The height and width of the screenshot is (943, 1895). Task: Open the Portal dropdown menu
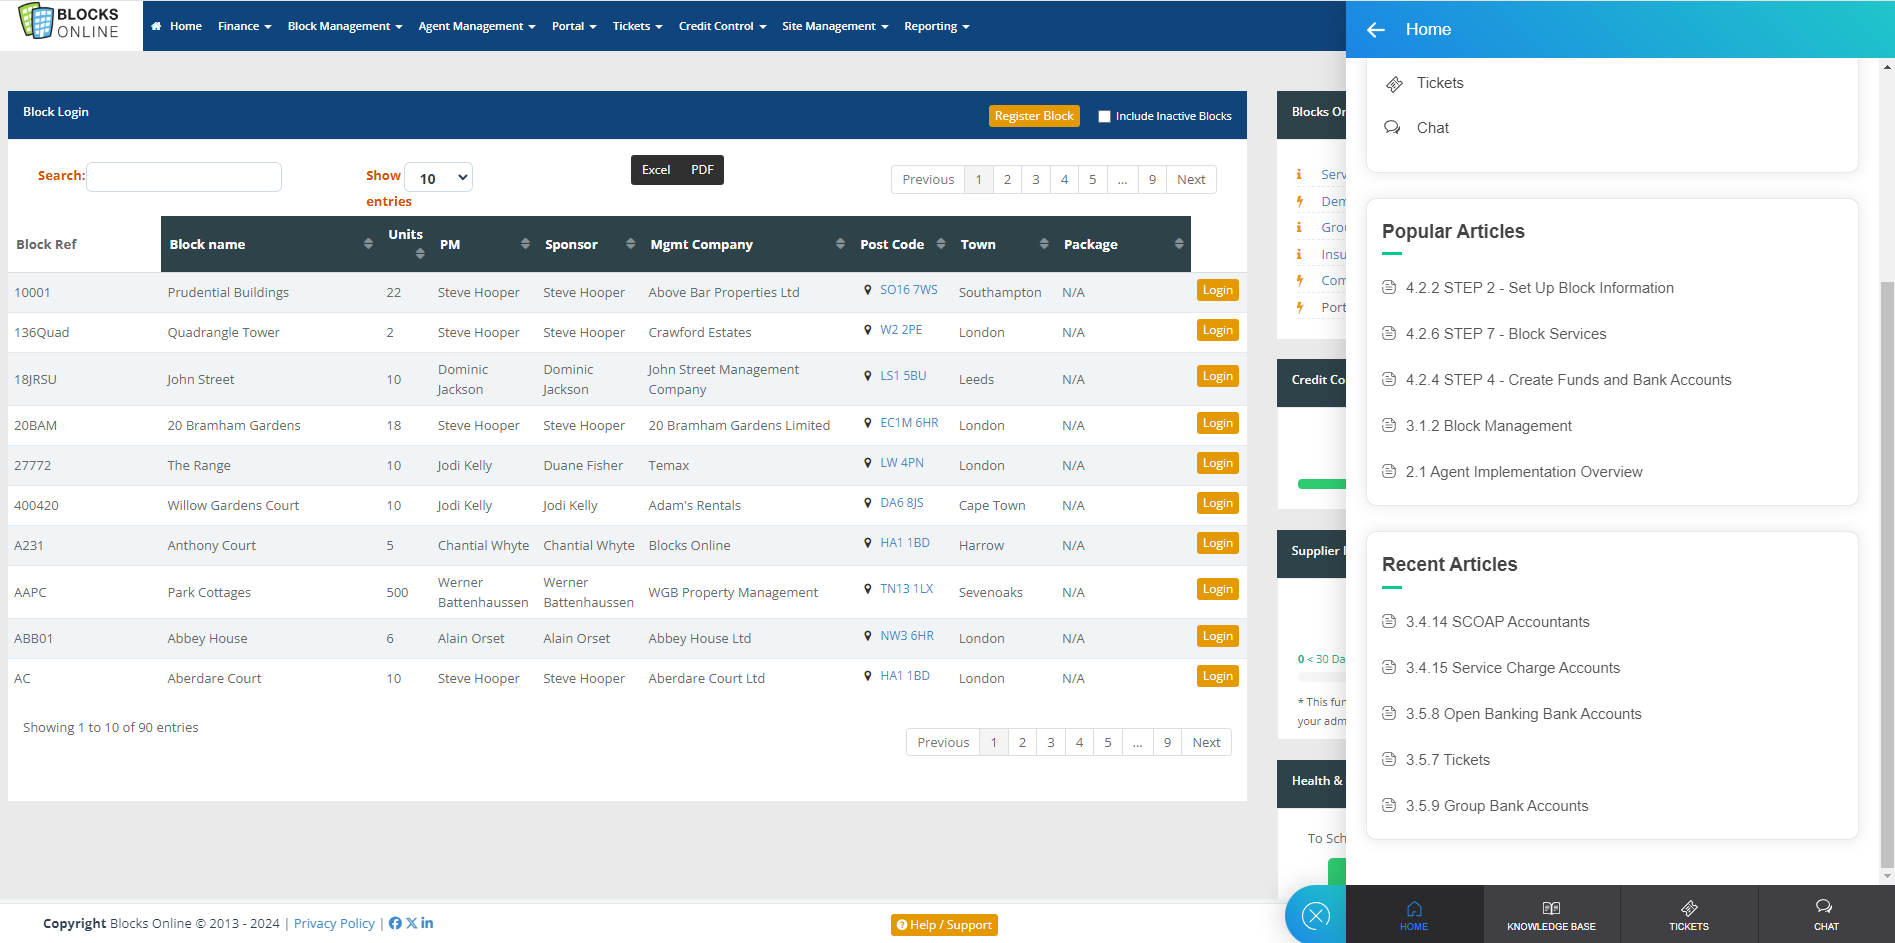click(574, 26)
